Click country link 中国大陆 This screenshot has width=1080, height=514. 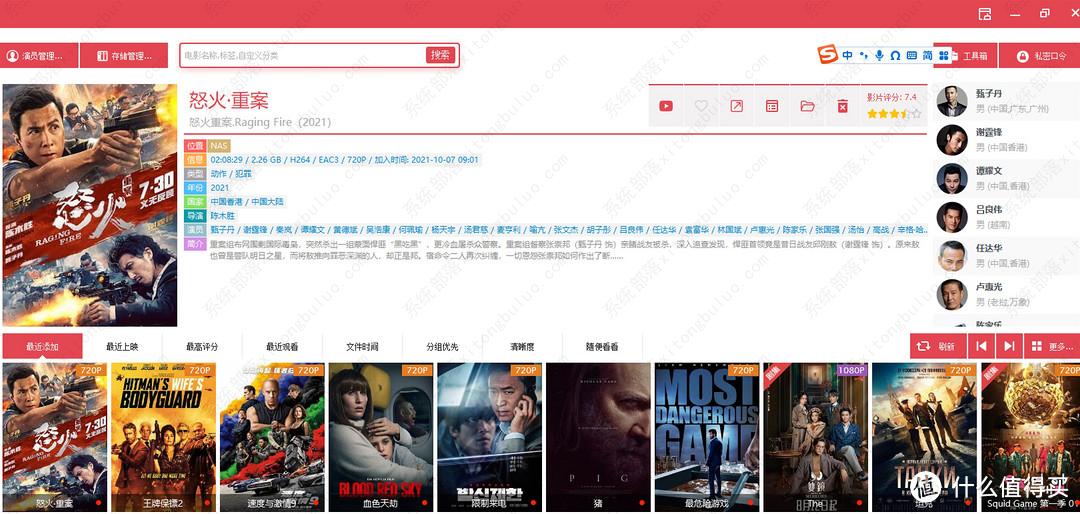[x=267, y=202]
